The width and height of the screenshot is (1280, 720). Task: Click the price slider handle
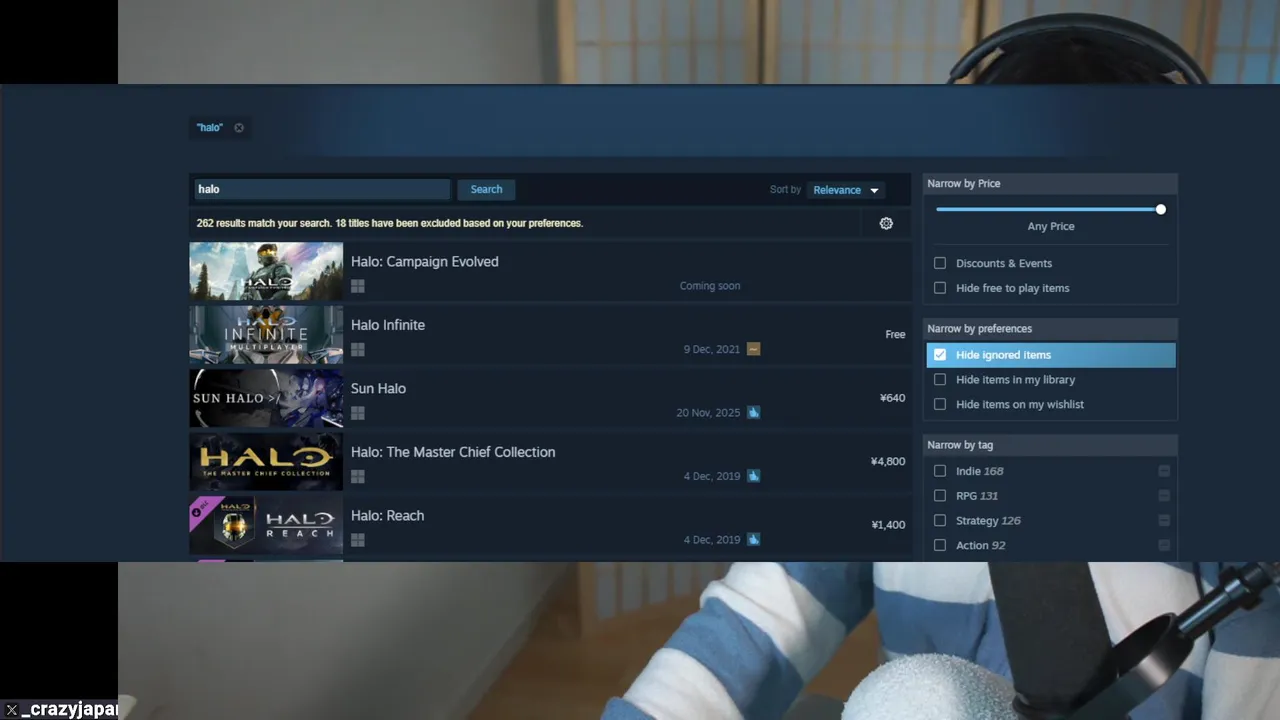[x=1161, y=209]
